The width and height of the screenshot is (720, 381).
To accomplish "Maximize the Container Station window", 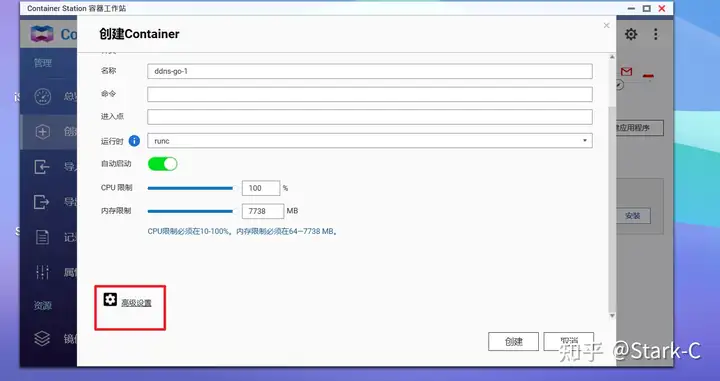I will click(x=647, y=8).
